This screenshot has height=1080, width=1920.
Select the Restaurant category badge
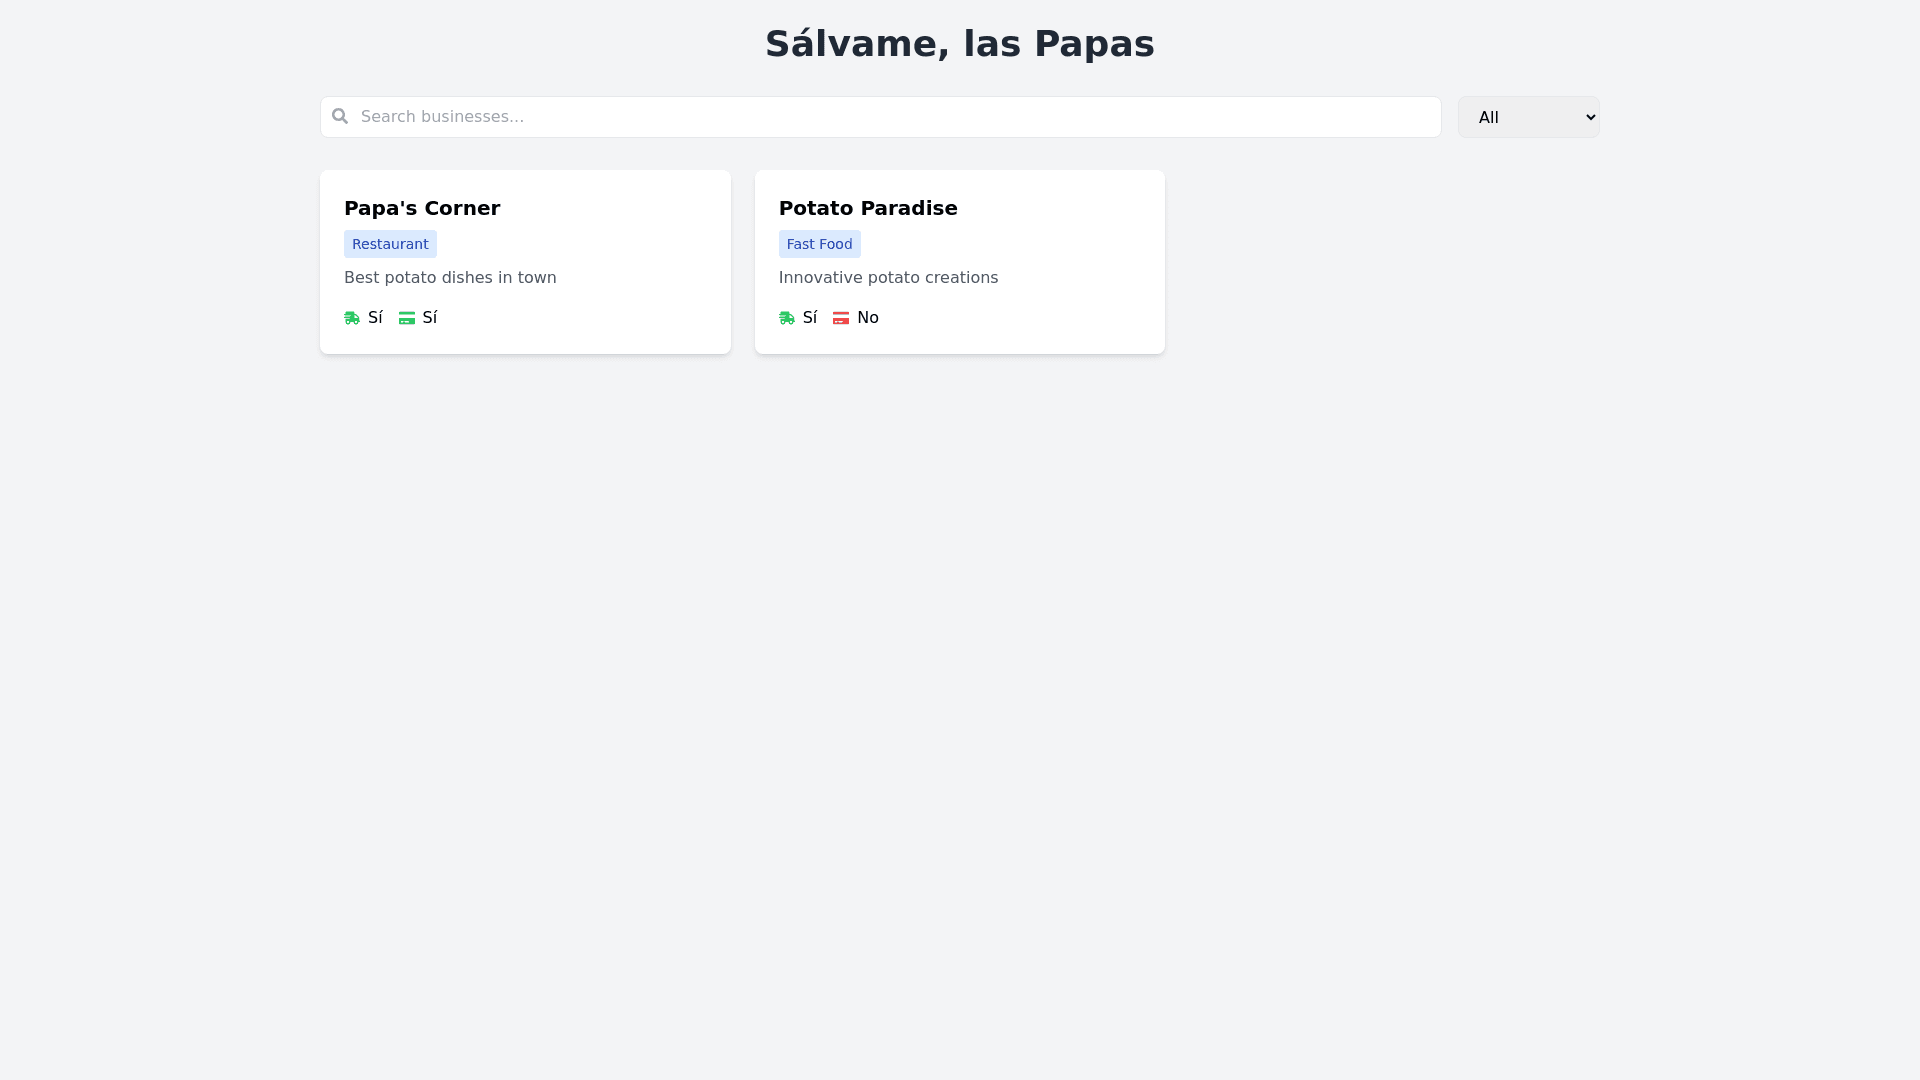click(390, 244)
